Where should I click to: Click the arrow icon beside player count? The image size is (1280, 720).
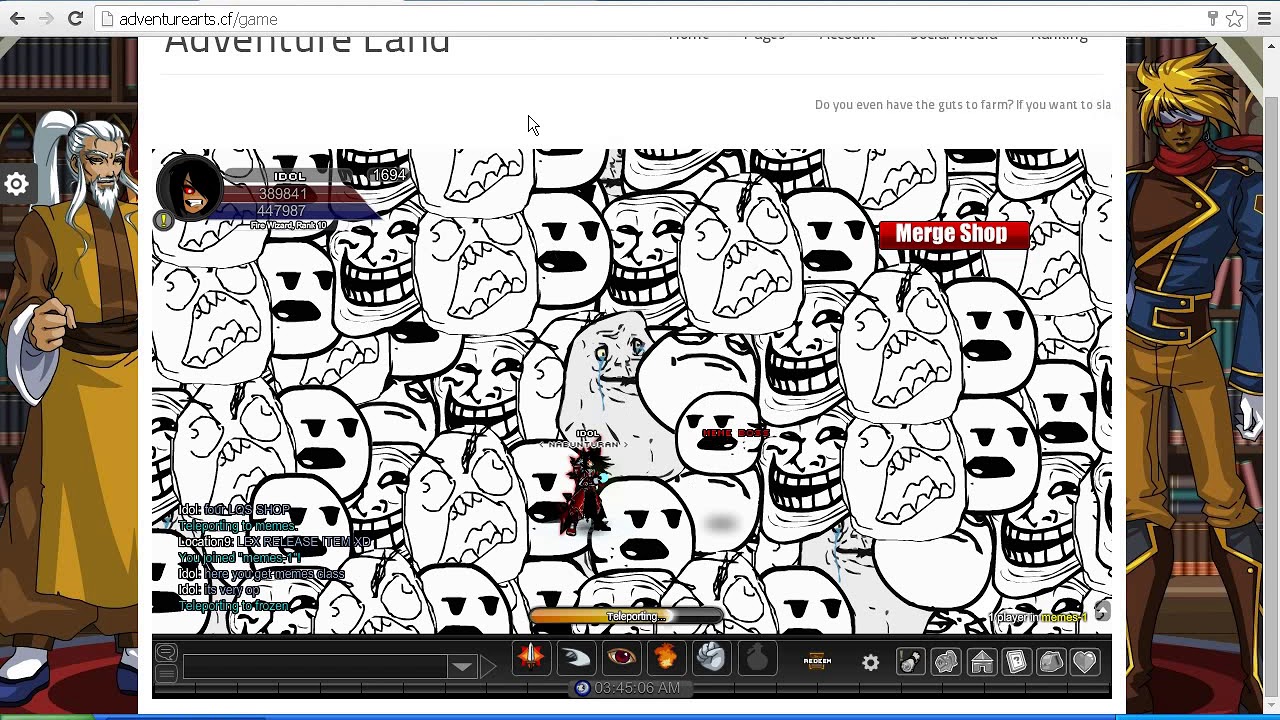[x=1102, y=611]
